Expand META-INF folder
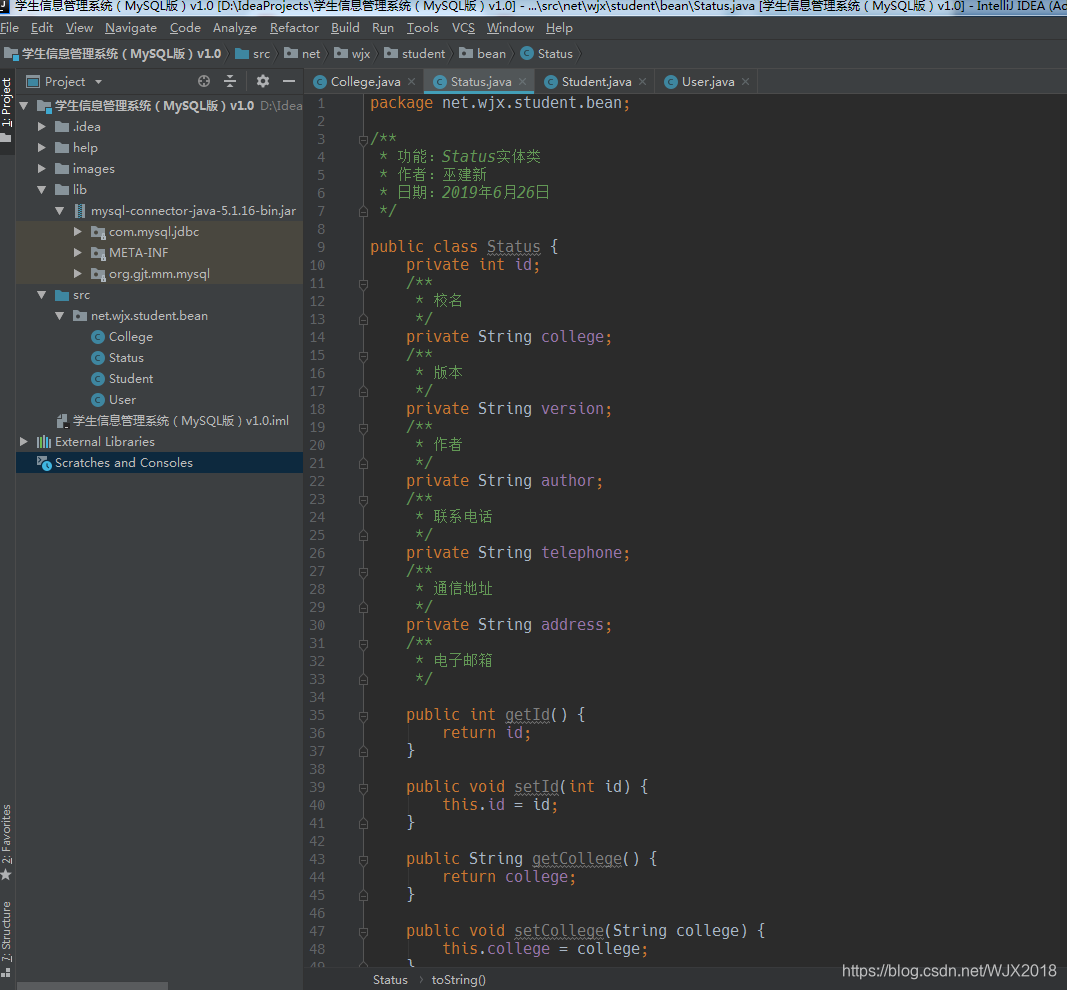The height and width of the screenshot is (990, 1067). (78, 253)
